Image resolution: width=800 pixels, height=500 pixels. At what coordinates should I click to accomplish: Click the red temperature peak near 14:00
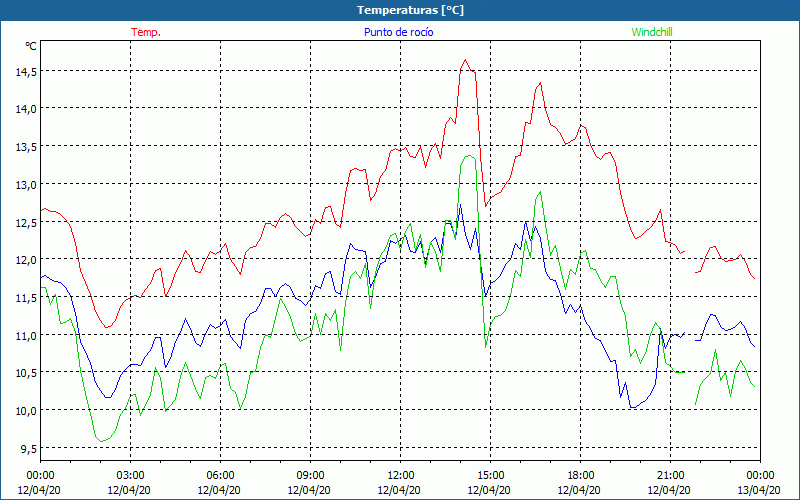pos(465,60)
